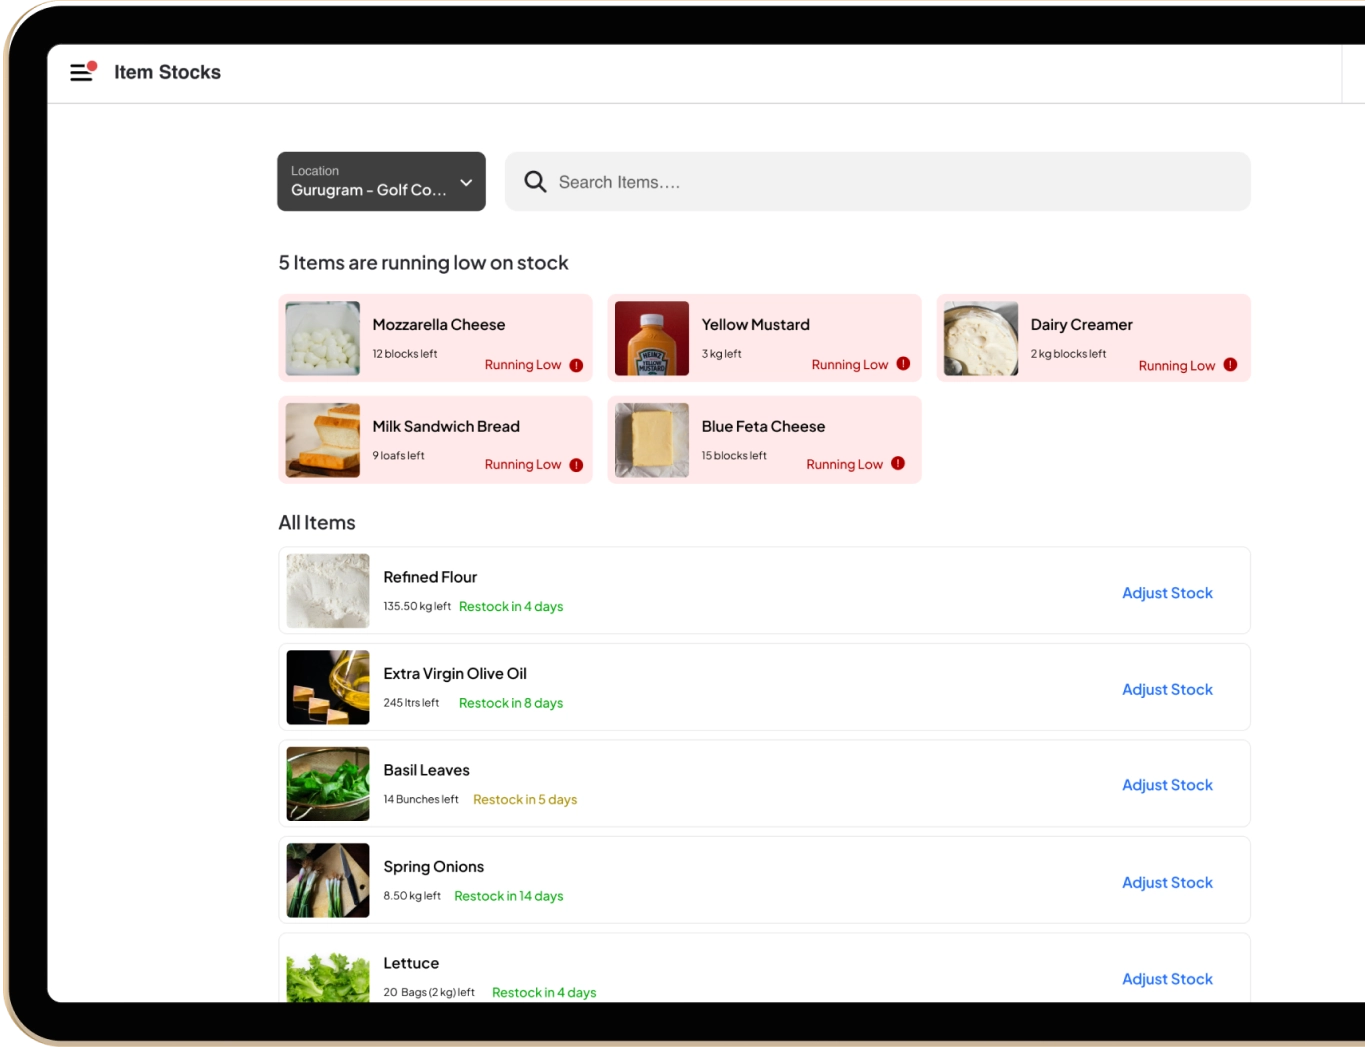Image resolution: width=1365 pixels, height=1047 pixels.
Task: Open the Yellow Mustard bottle thumbnail
Action: (x=651, y=339)
